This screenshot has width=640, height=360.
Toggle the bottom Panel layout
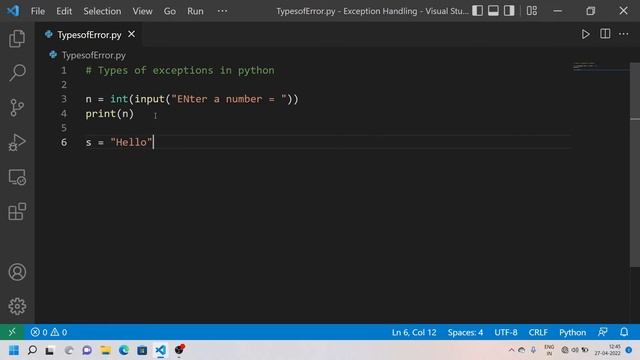pyautogui.click(x=493, y=11)
